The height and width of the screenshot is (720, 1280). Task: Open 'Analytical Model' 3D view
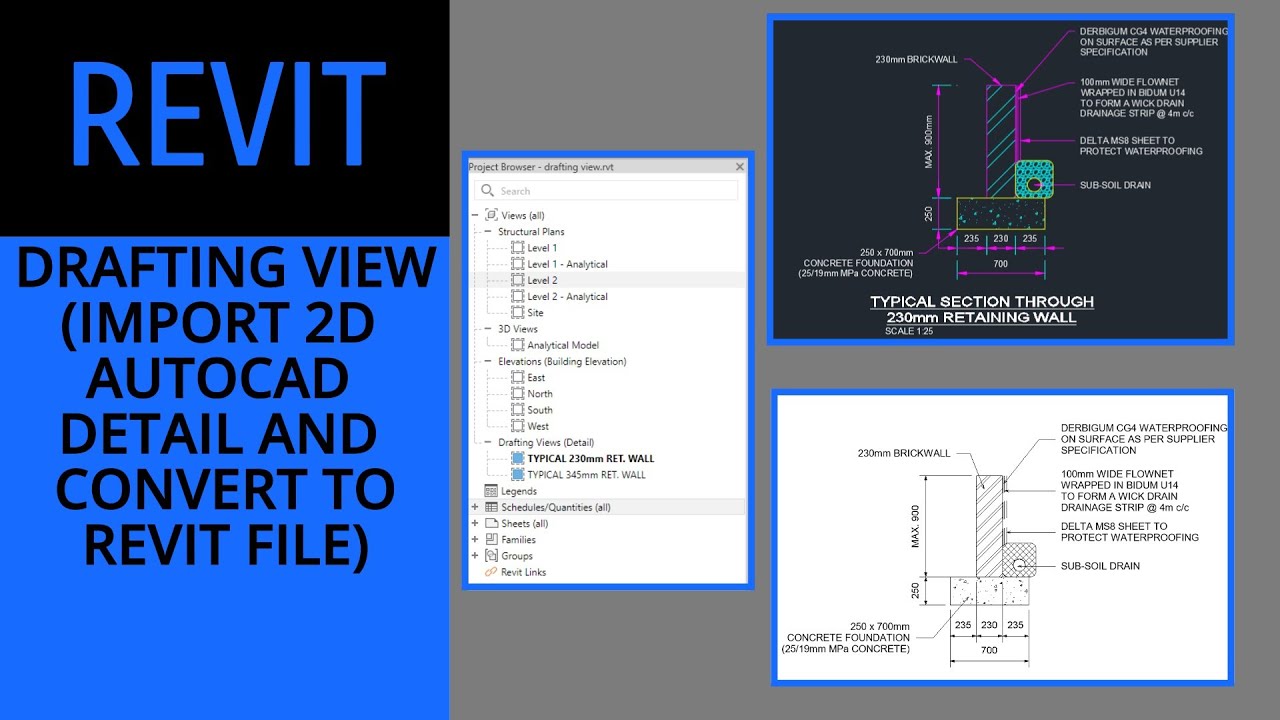(x=563, y=345)
